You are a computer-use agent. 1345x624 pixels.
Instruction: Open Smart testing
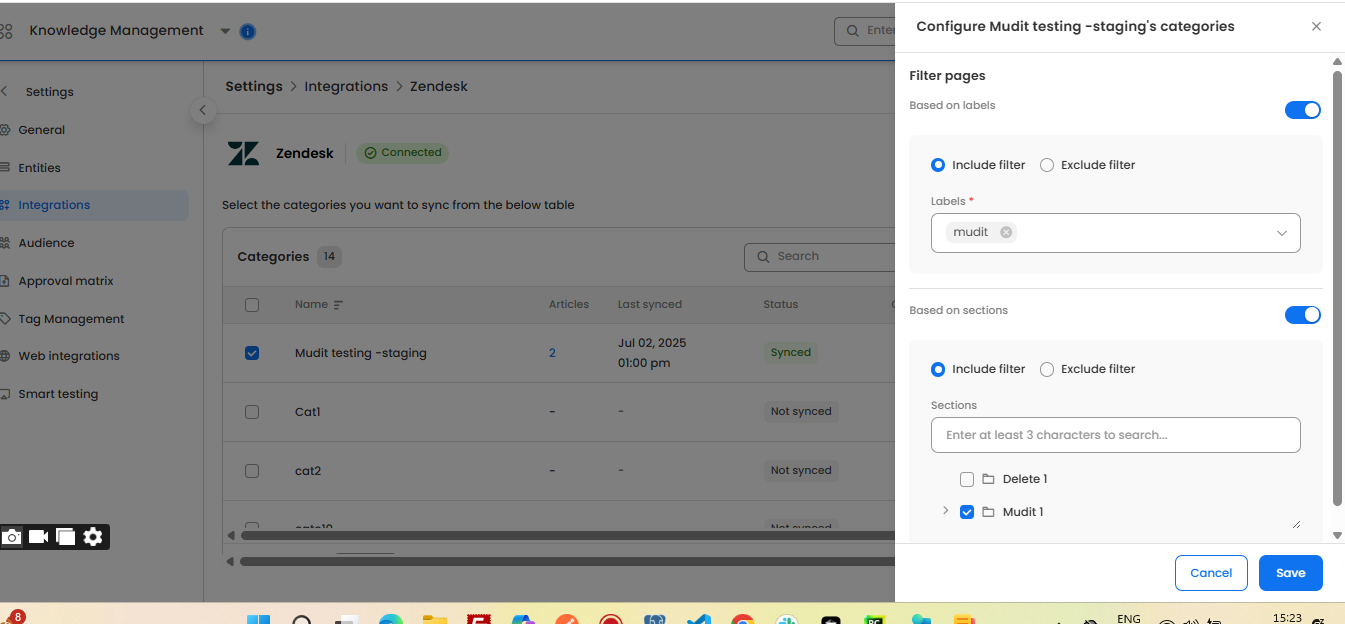click(x=58, y=394)
